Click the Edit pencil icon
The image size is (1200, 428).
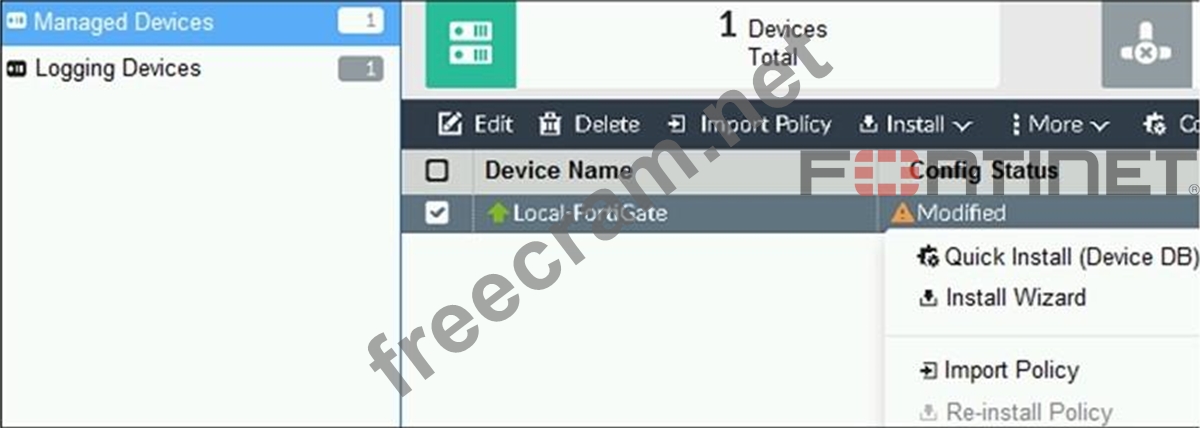click(x=451, y=125)
